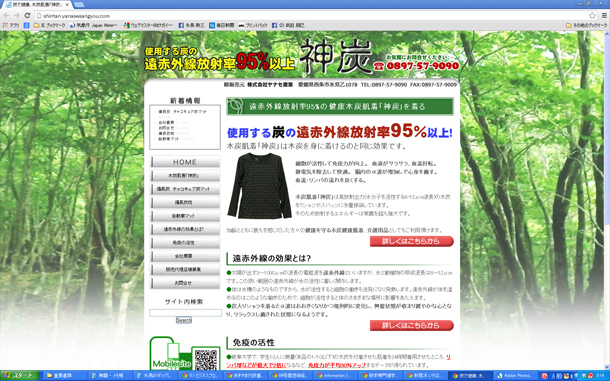Screen dimensions: 610x381
Task: Click the second 詳しくはこちらから red button
Action: click(x=412, y=325)
